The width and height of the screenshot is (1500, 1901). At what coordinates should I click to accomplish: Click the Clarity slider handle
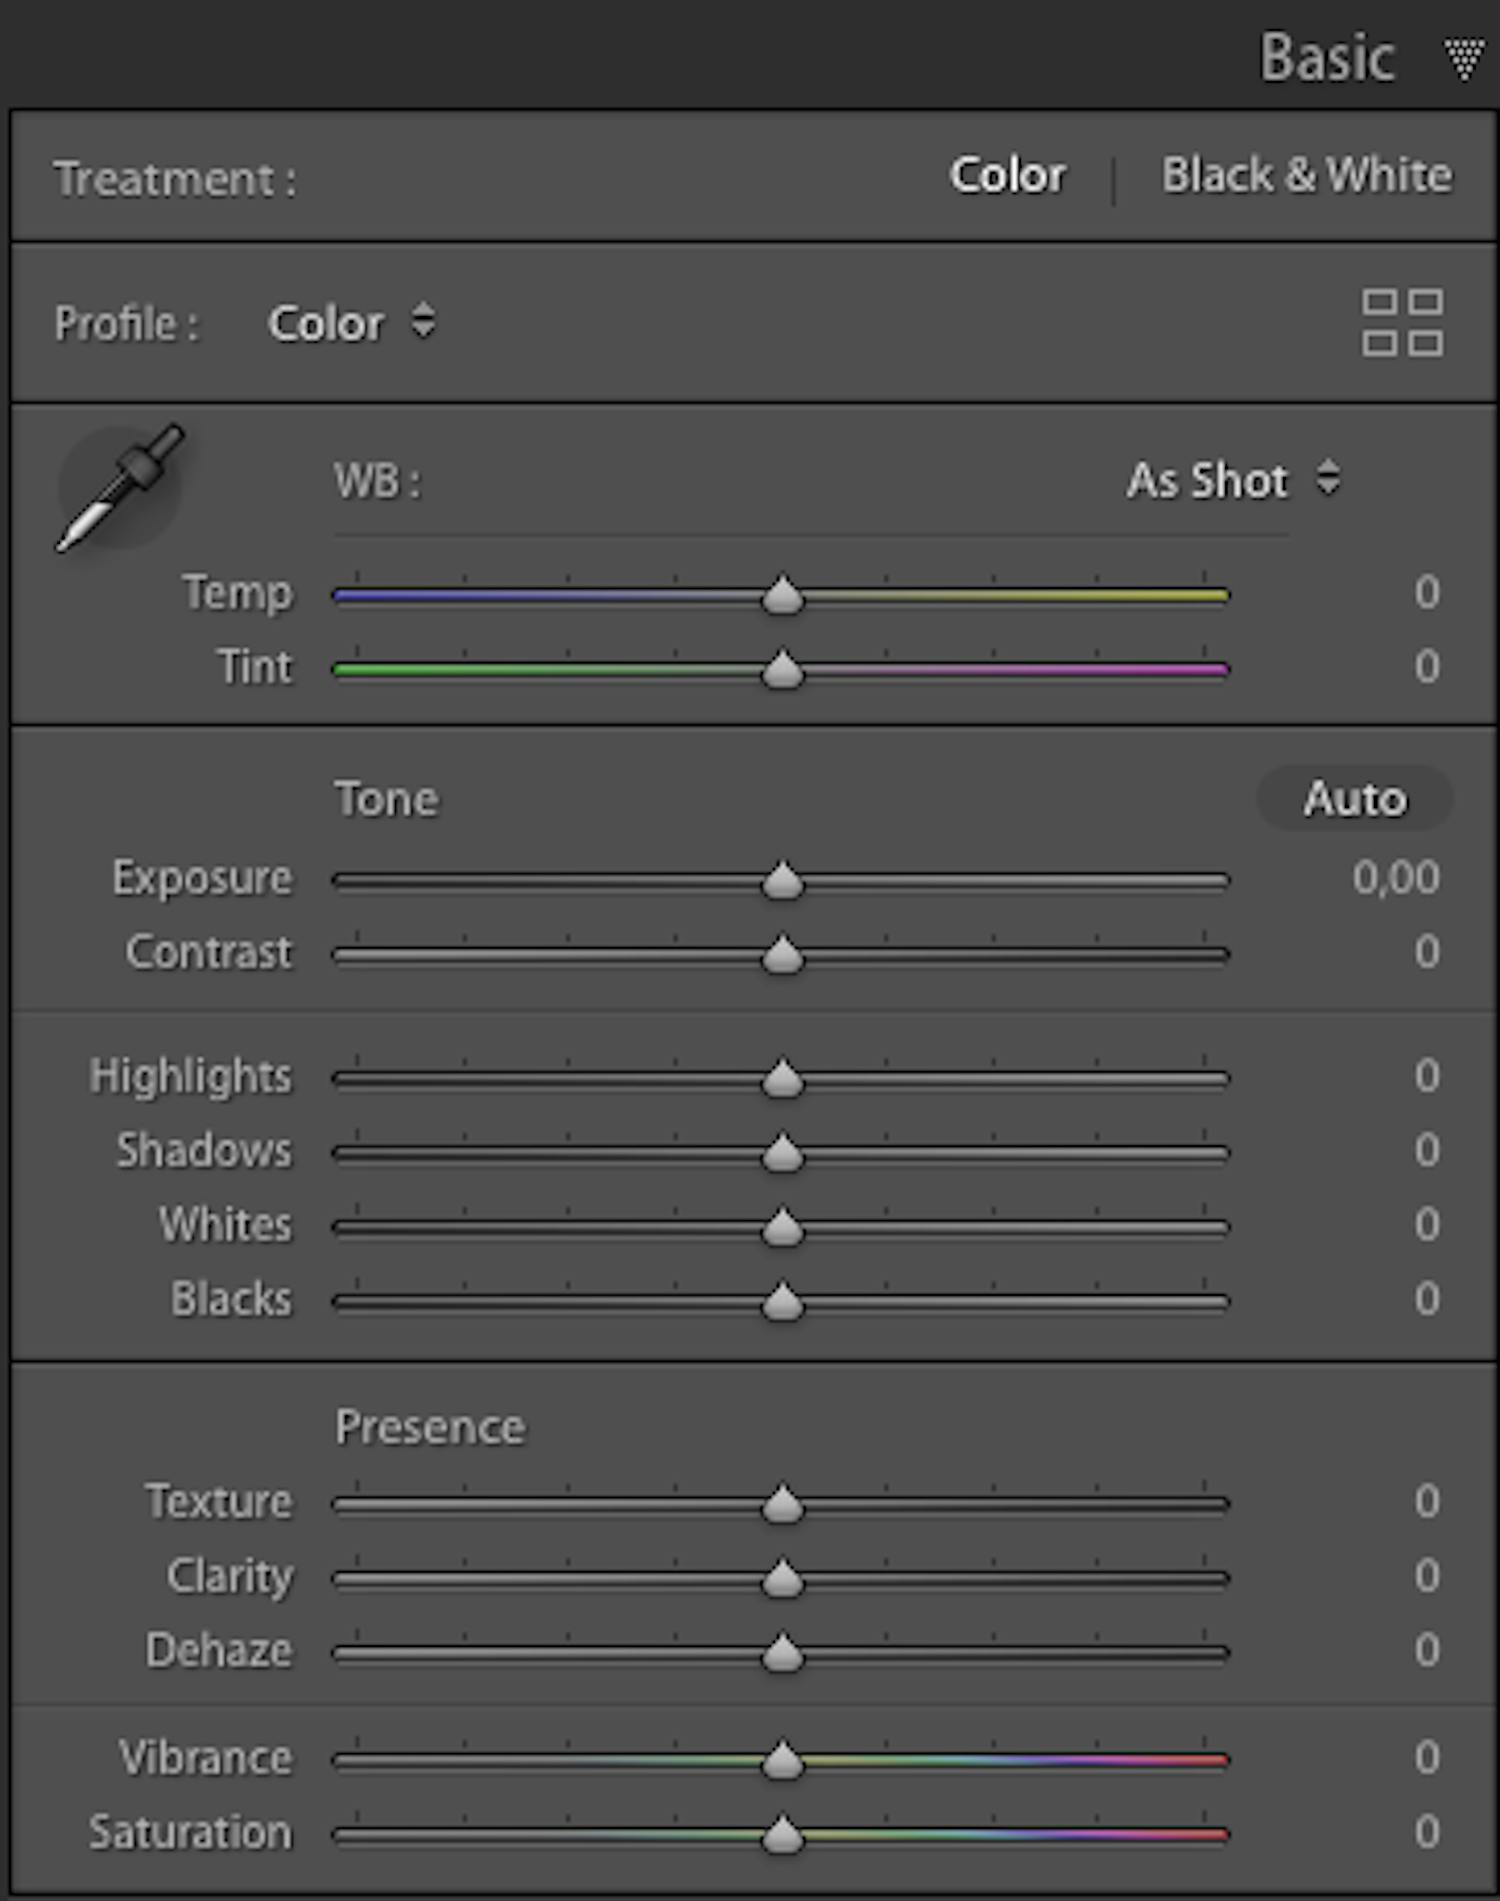(x=783, y=1576)
